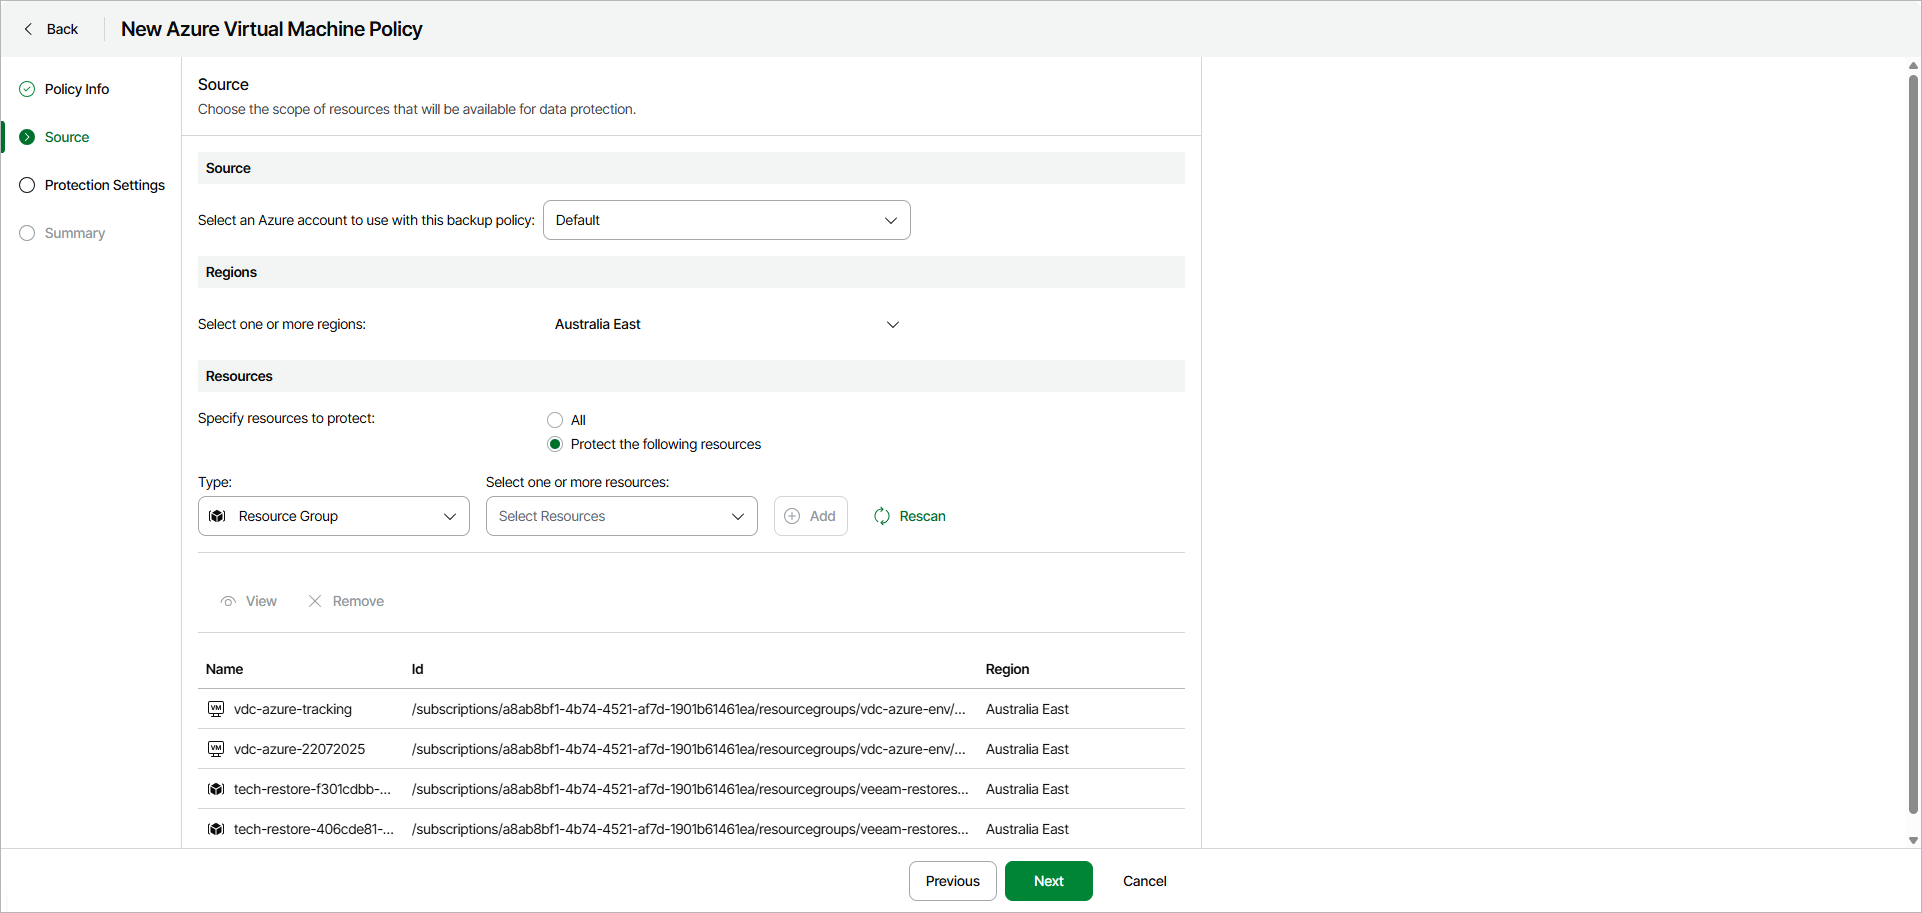Open the Select Resources dropdown
Screen dimensions: 1922x913
tap(621, 516)
